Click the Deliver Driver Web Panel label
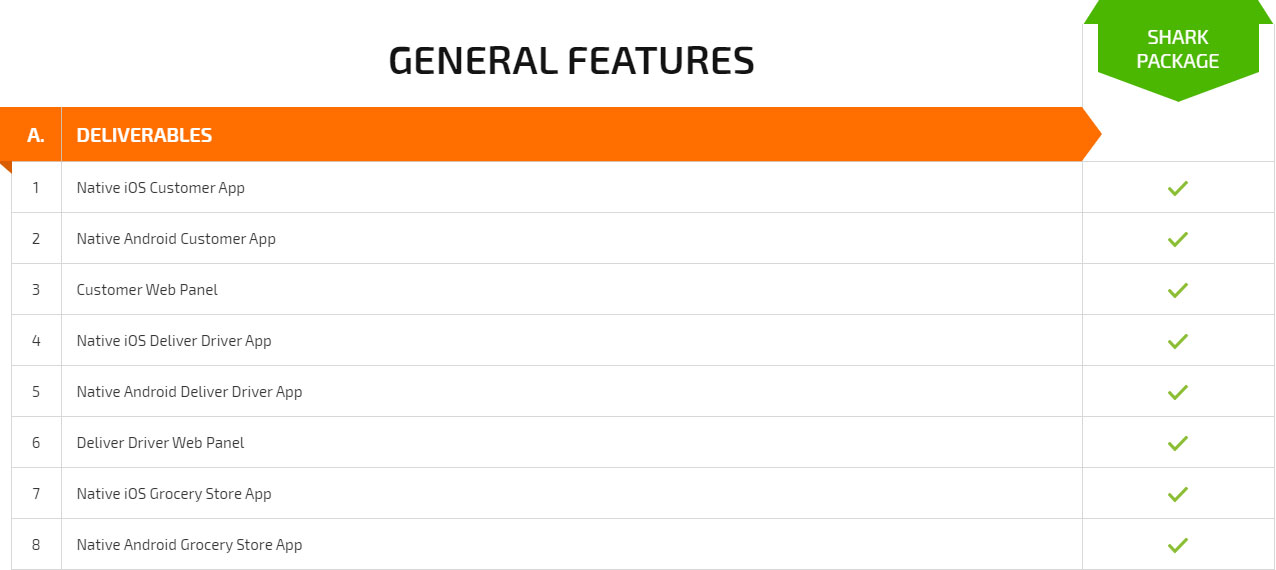The width and height of the screenshot is (1276, 570). (160, 443)
